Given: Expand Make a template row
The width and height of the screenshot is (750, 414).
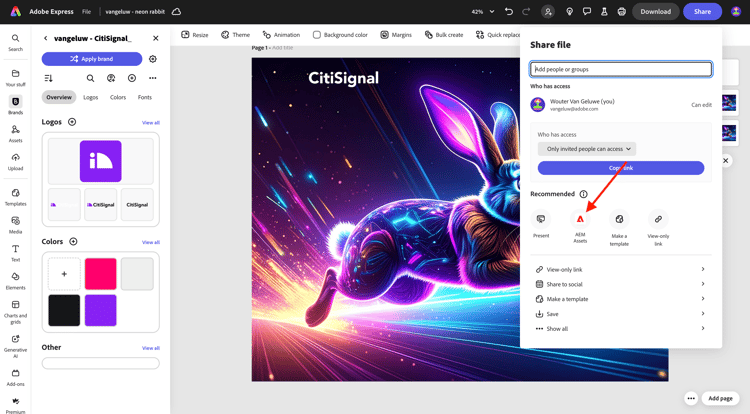Looking at the screenshot, I should [620, 299].
